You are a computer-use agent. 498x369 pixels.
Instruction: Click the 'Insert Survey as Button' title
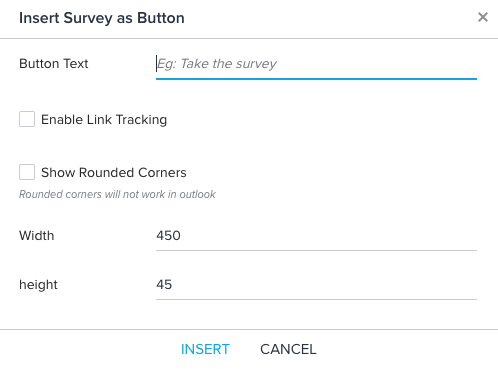point(102,18)
